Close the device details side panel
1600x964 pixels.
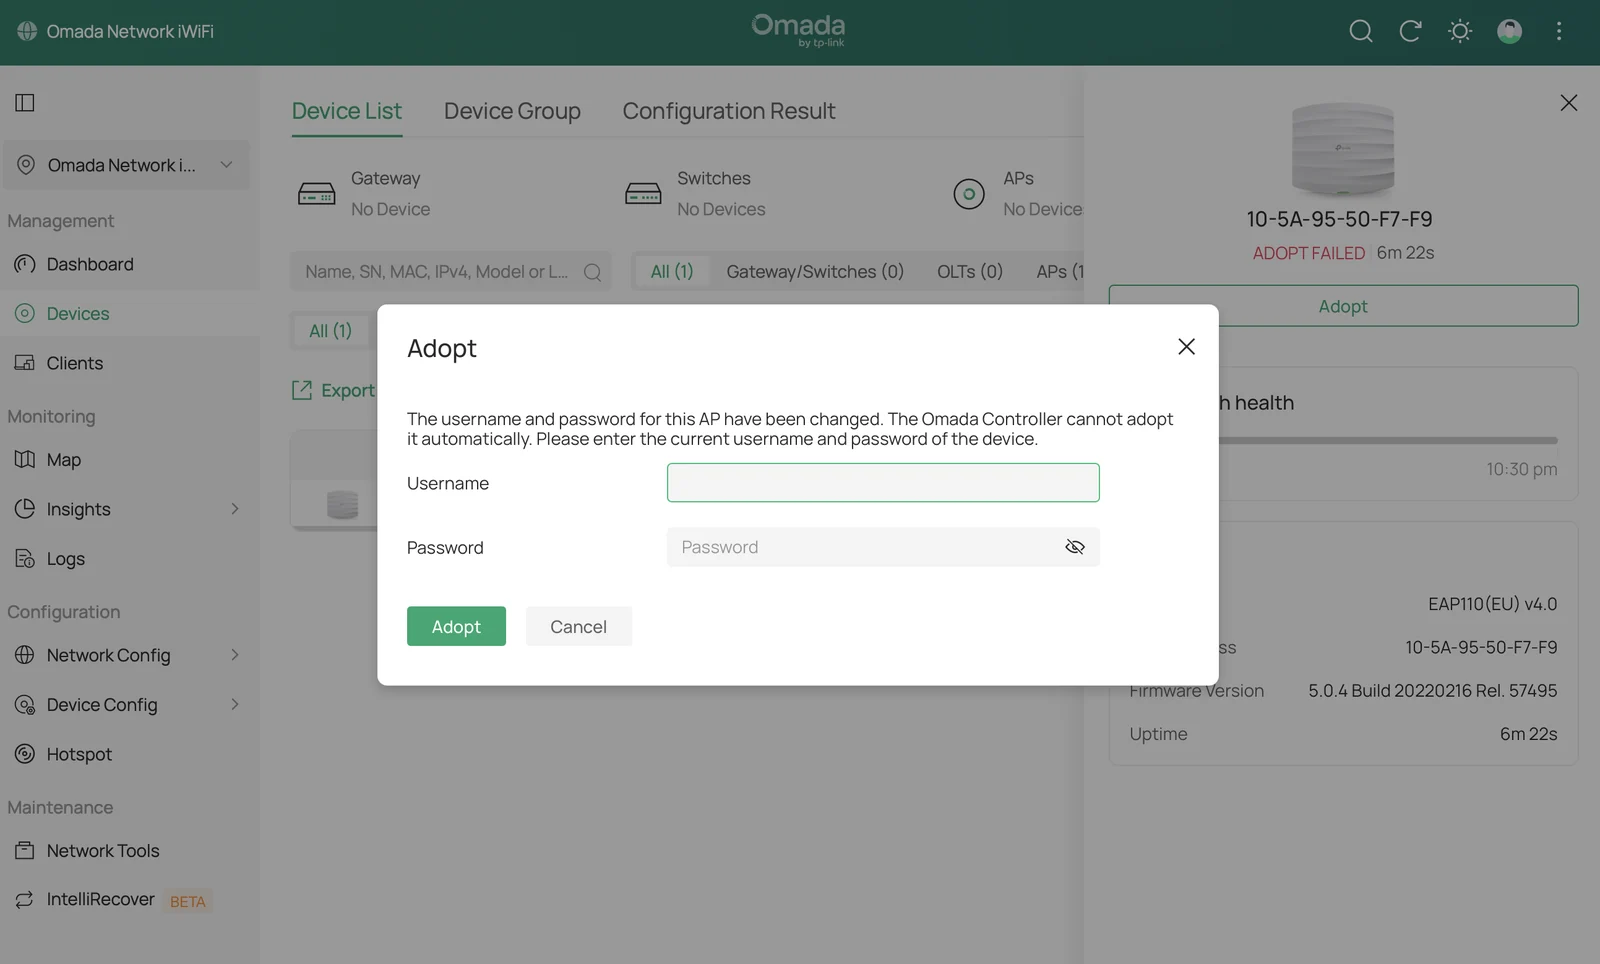(x=1568, y=102)
